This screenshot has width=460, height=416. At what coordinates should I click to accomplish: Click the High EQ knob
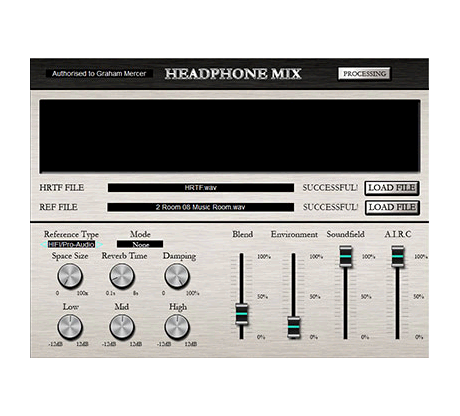point(177,327)
